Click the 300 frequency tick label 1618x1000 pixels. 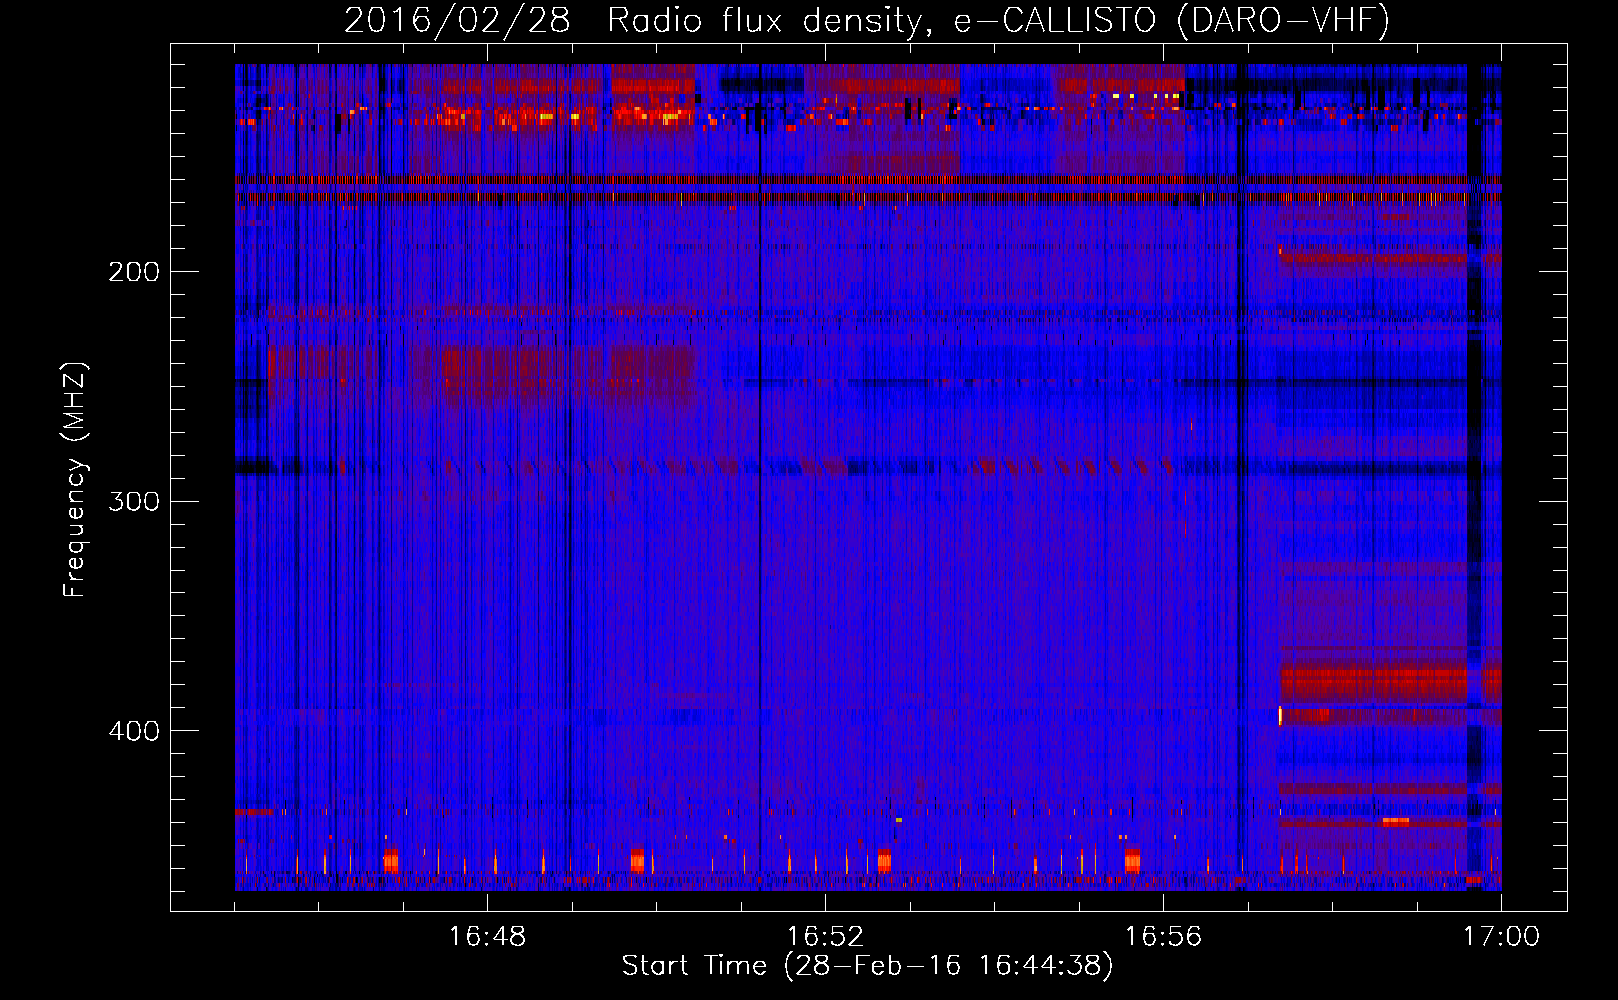coord(134,501)
